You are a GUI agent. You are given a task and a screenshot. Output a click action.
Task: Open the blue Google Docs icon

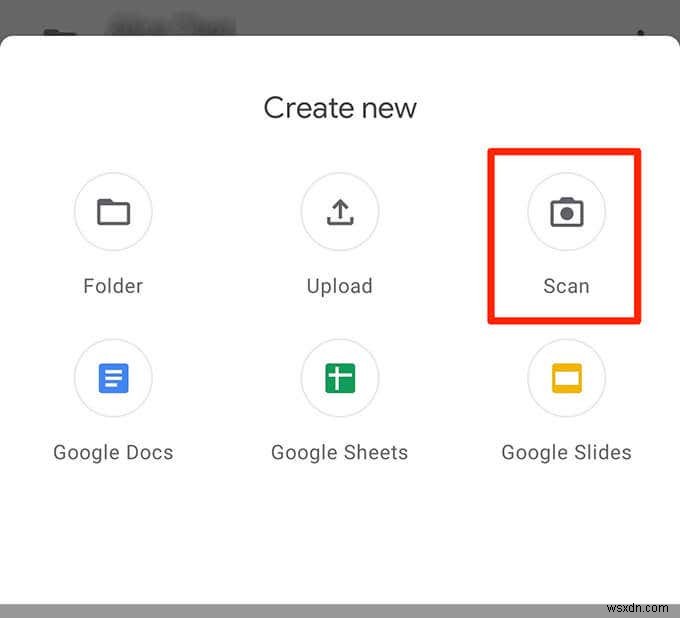(x=113, y=378)
